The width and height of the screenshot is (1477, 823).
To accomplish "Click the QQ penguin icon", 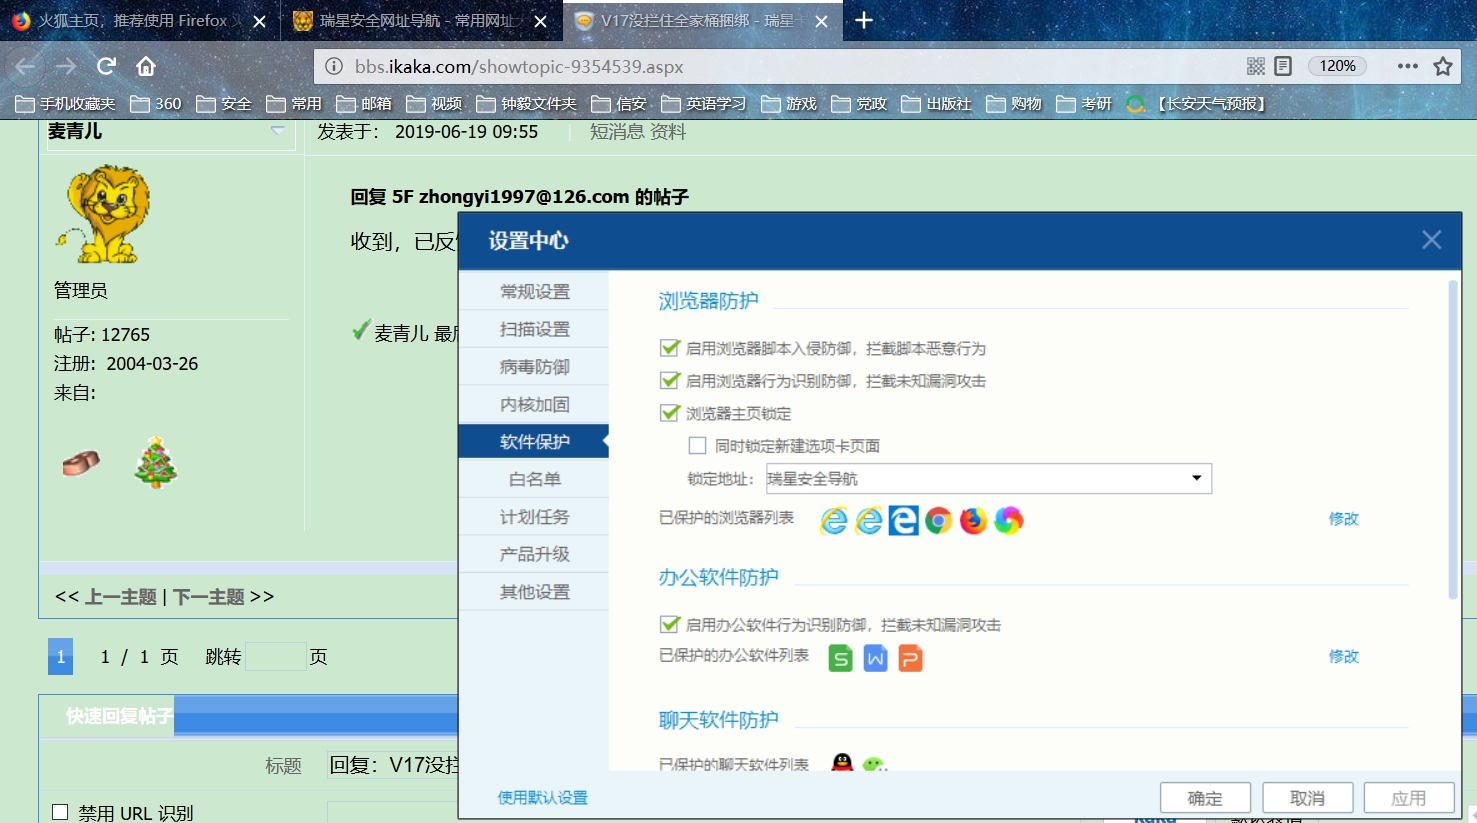I will (843, 762).
